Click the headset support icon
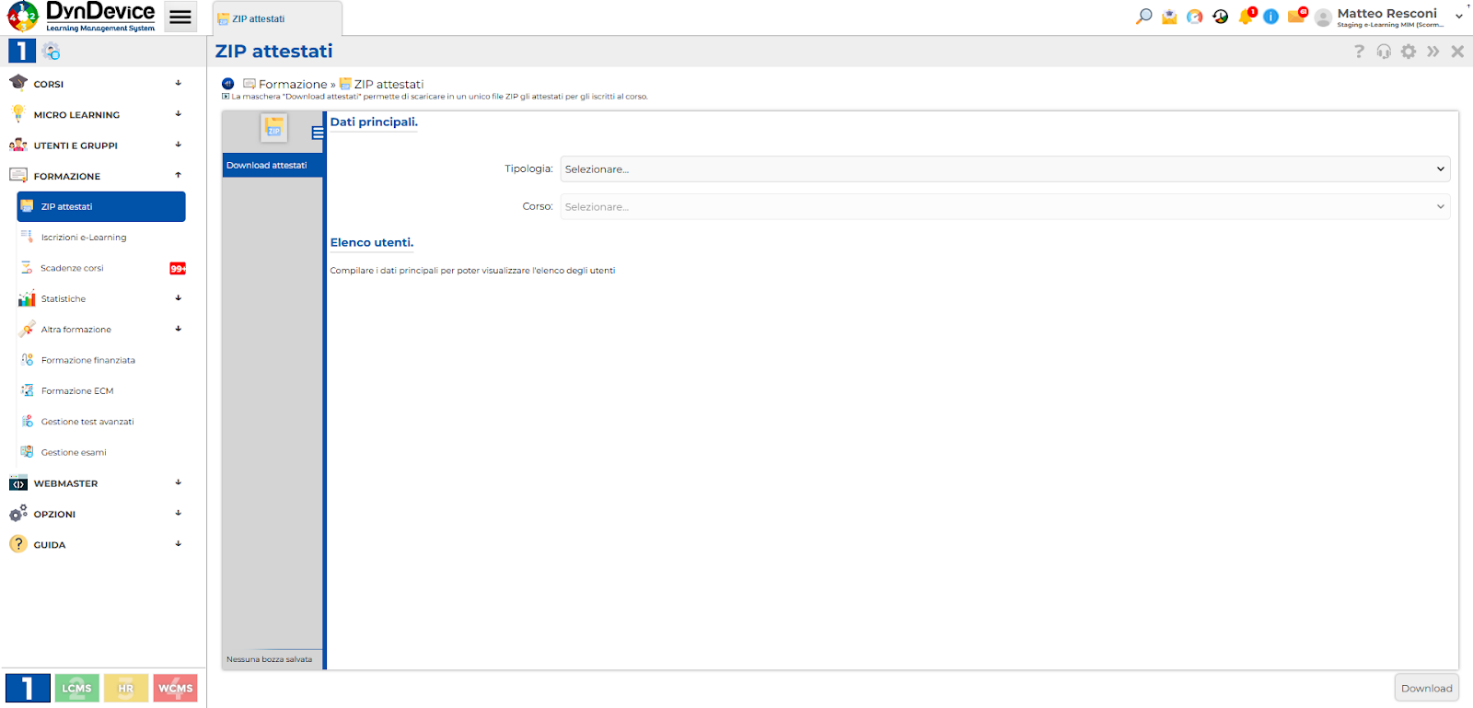The image size is (1473, 708). pos(1384,52)
